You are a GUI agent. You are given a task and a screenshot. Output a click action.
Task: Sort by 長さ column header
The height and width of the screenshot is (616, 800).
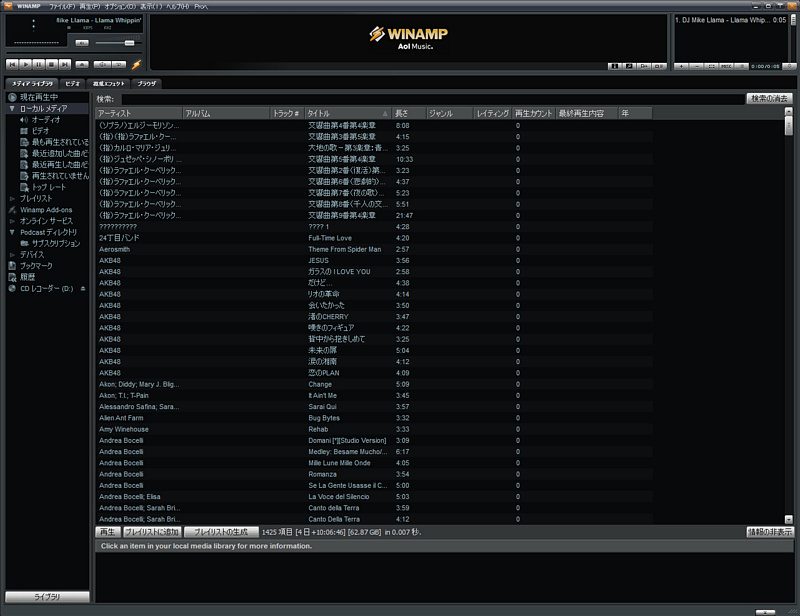(408, 113)
